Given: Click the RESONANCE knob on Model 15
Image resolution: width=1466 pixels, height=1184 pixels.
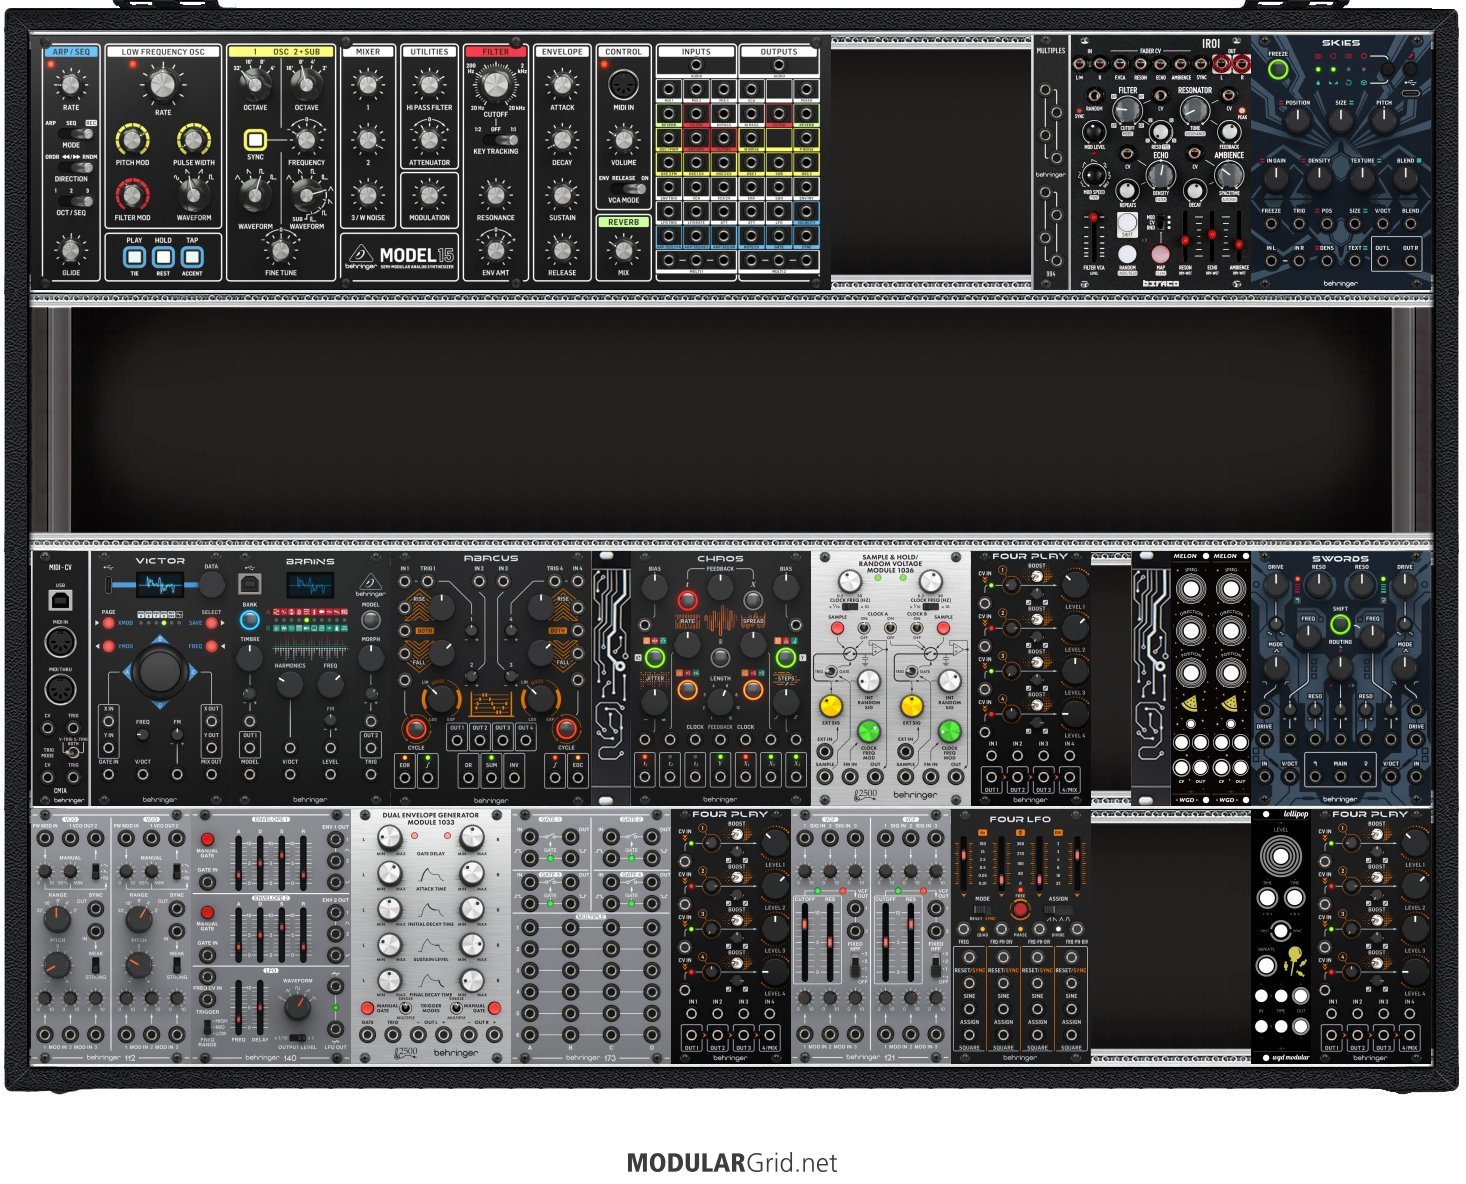Looking at the screenshot, I should click(496, 196).
